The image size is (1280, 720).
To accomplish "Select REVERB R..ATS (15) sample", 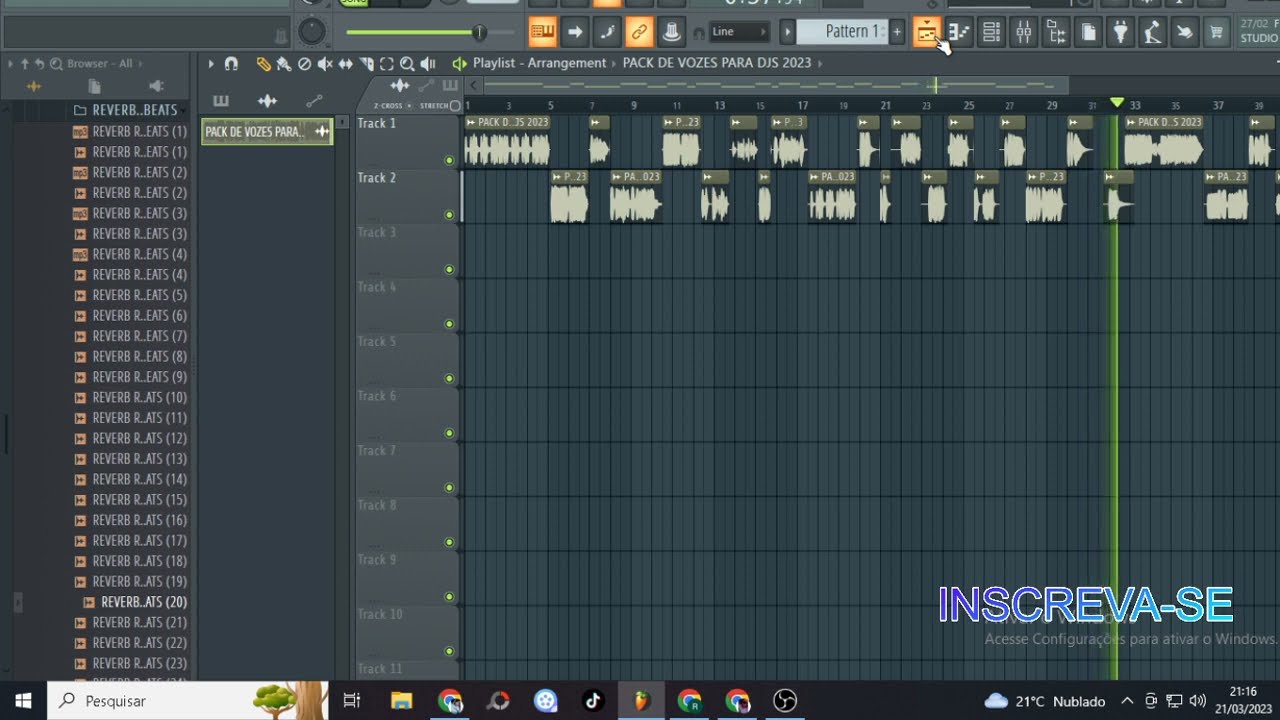I will (130, 500).
